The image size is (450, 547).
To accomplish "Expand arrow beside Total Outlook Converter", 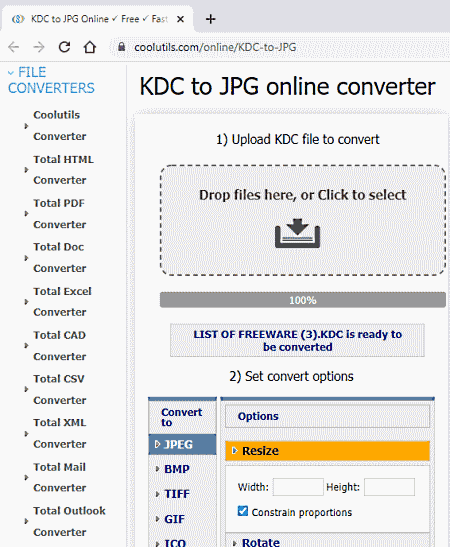I will [26, 521].
